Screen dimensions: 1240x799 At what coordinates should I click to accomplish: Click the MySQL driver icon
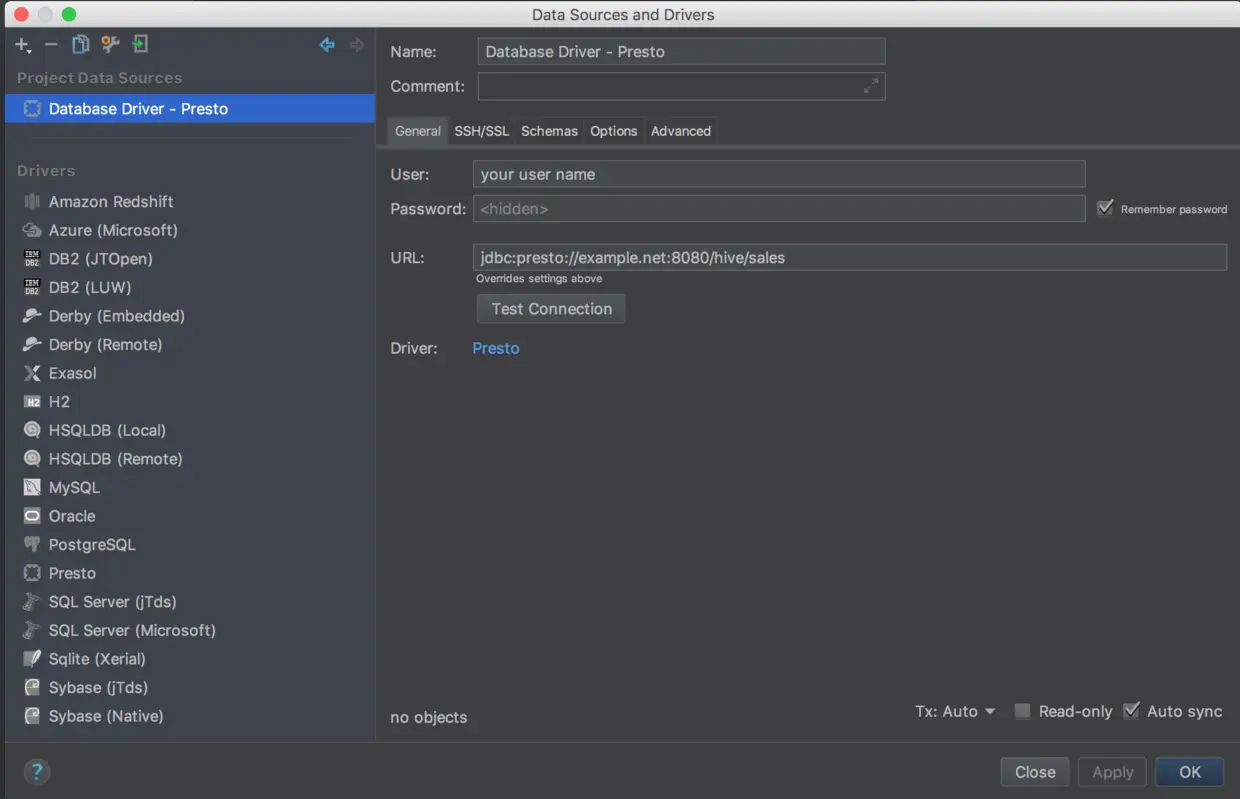pos(32,488)
